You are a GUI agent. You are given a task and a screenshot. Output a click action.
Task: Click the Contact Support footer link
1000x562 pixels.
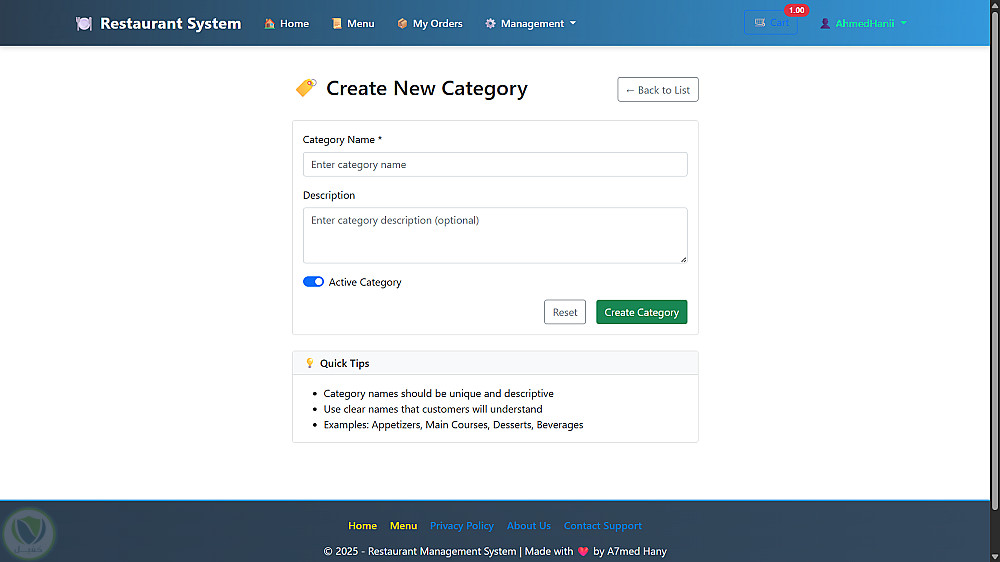click(603, 526)
